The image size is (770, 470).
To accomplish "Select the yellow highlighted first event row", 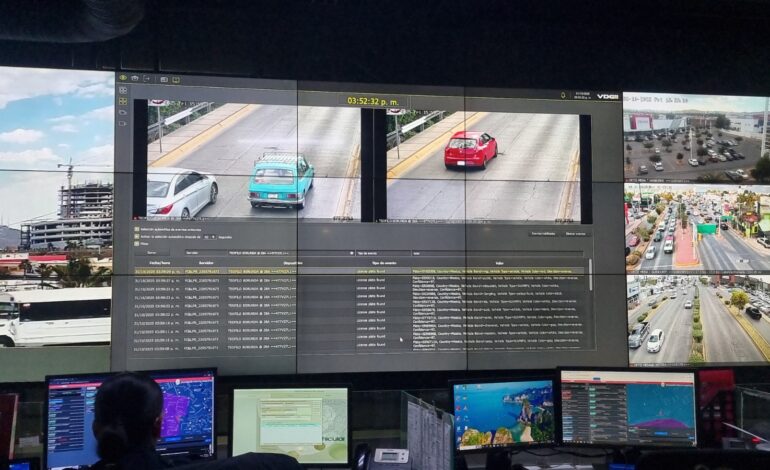I will click(360, 271).
